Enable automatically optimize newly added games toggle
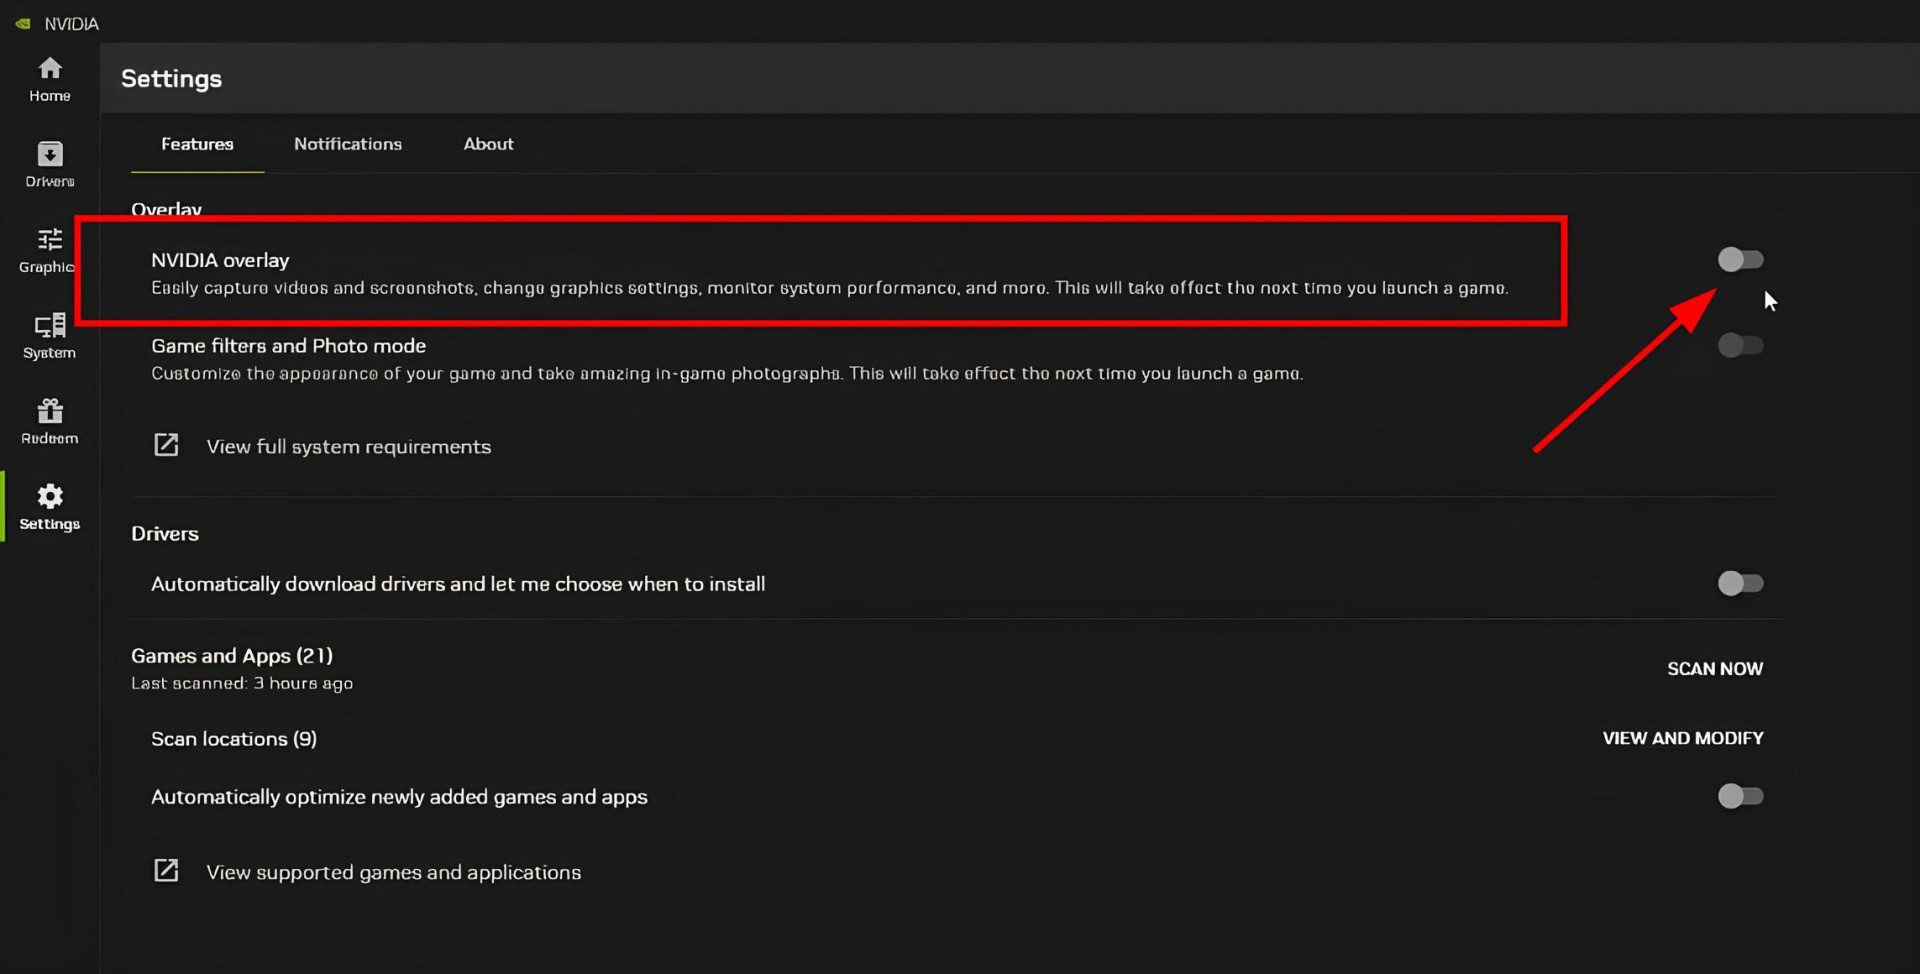 pyautogui.click(x=1740, y=796)
